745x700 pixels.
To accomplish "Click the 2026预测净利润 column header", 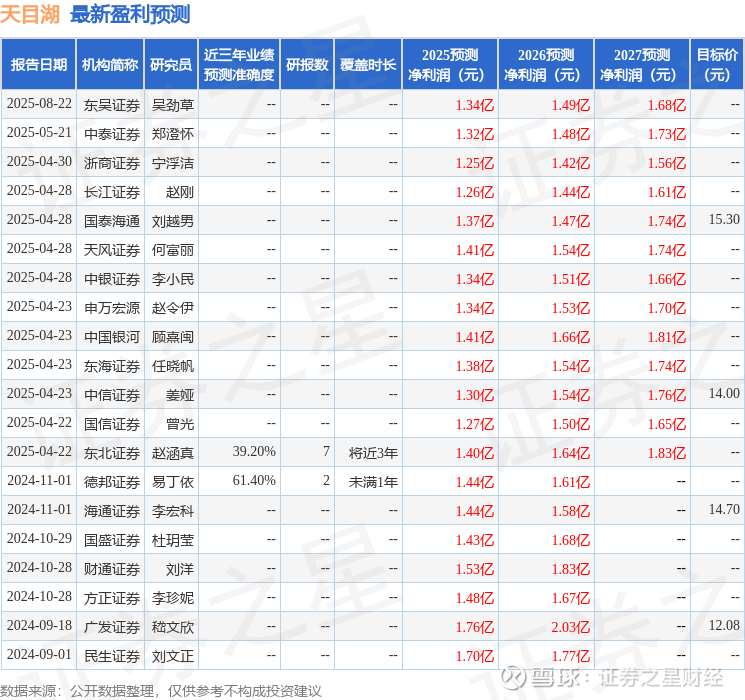I will coord(546,65).
